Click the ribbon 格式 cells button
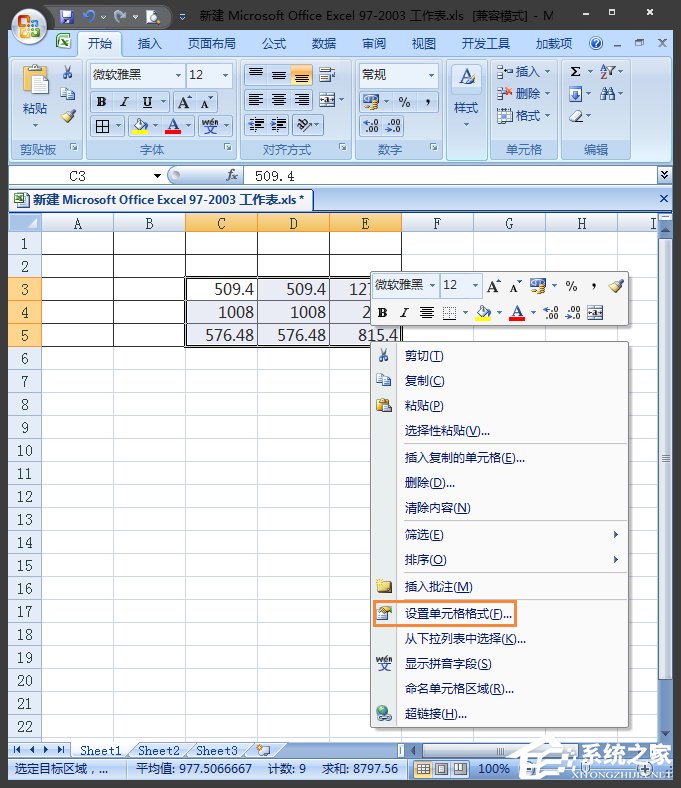681x788 pixels. tap(523, 116)
